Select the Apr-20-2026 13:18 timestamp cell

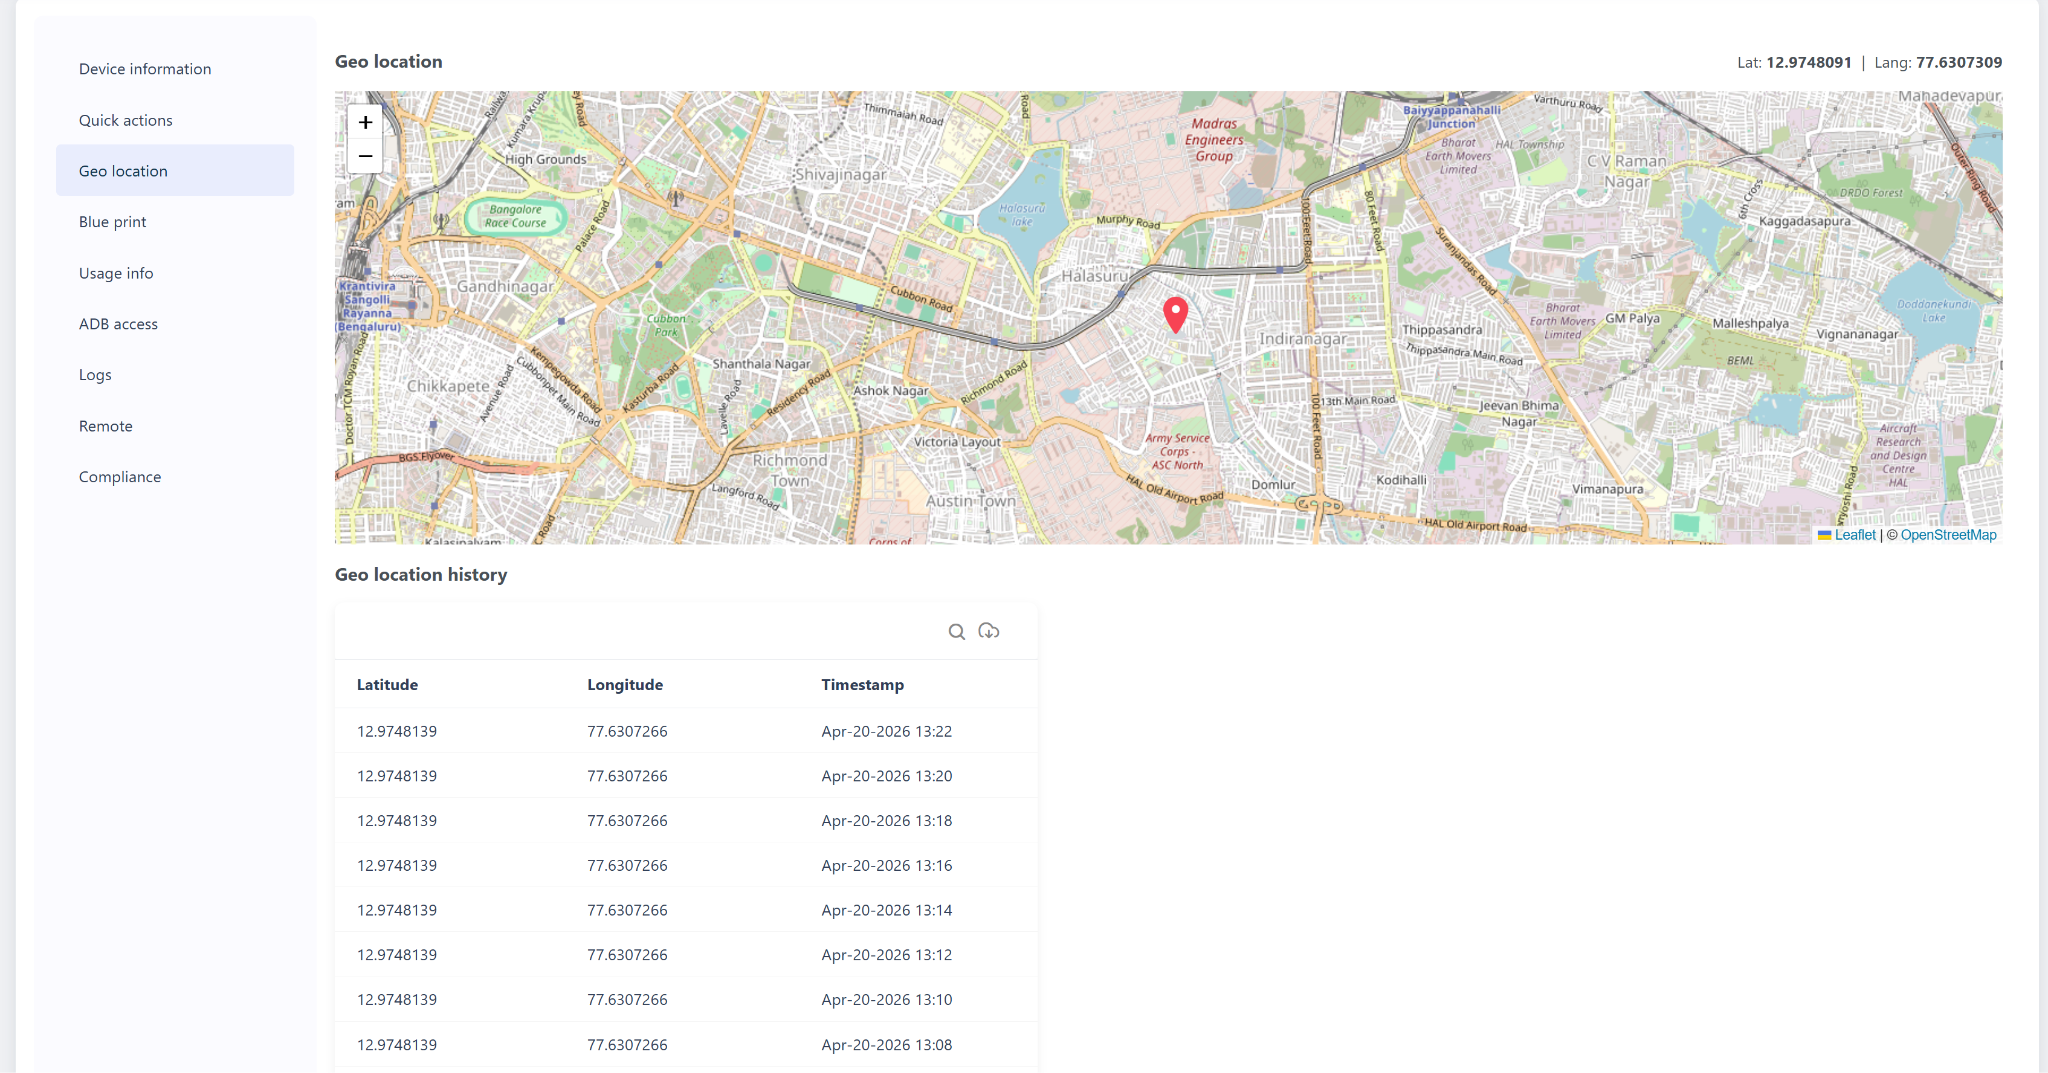tap(887, 821)
